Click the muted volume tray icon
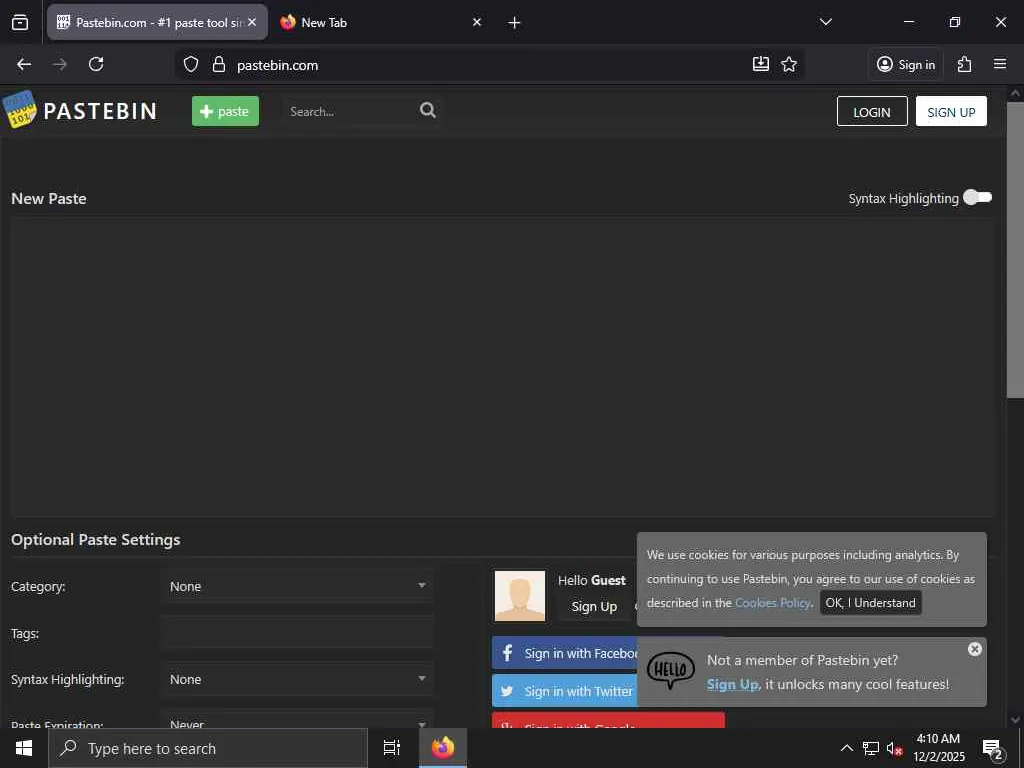 click(894, 748)
